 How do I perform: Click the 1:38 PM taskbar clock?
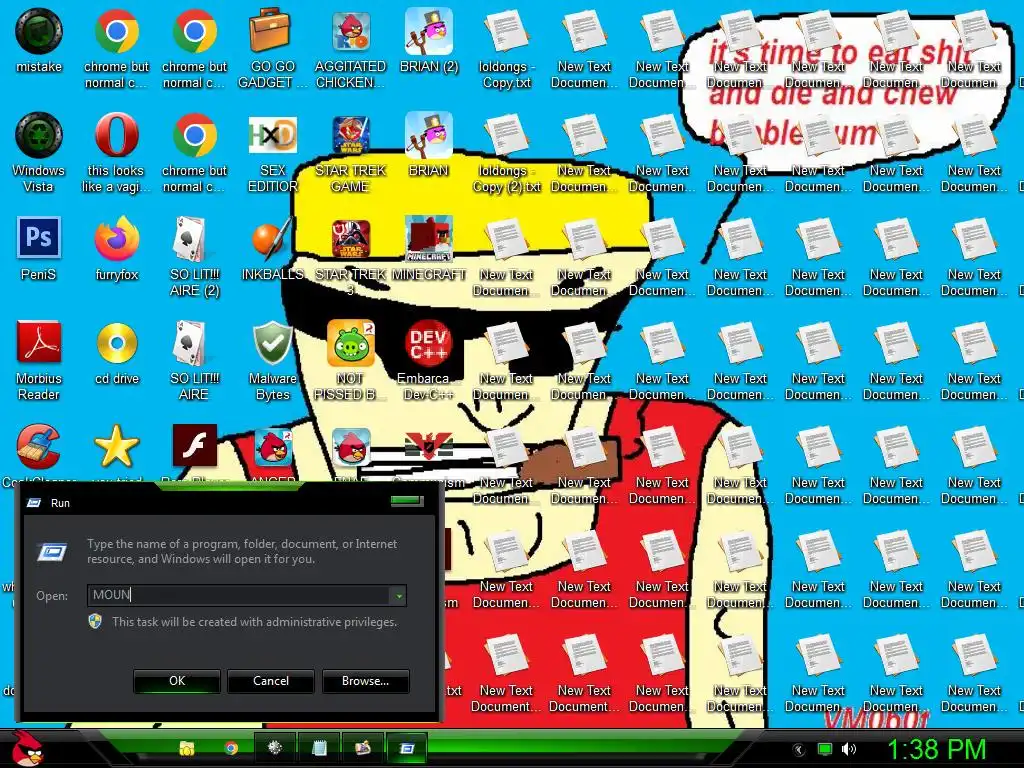(x=936, y=749)
